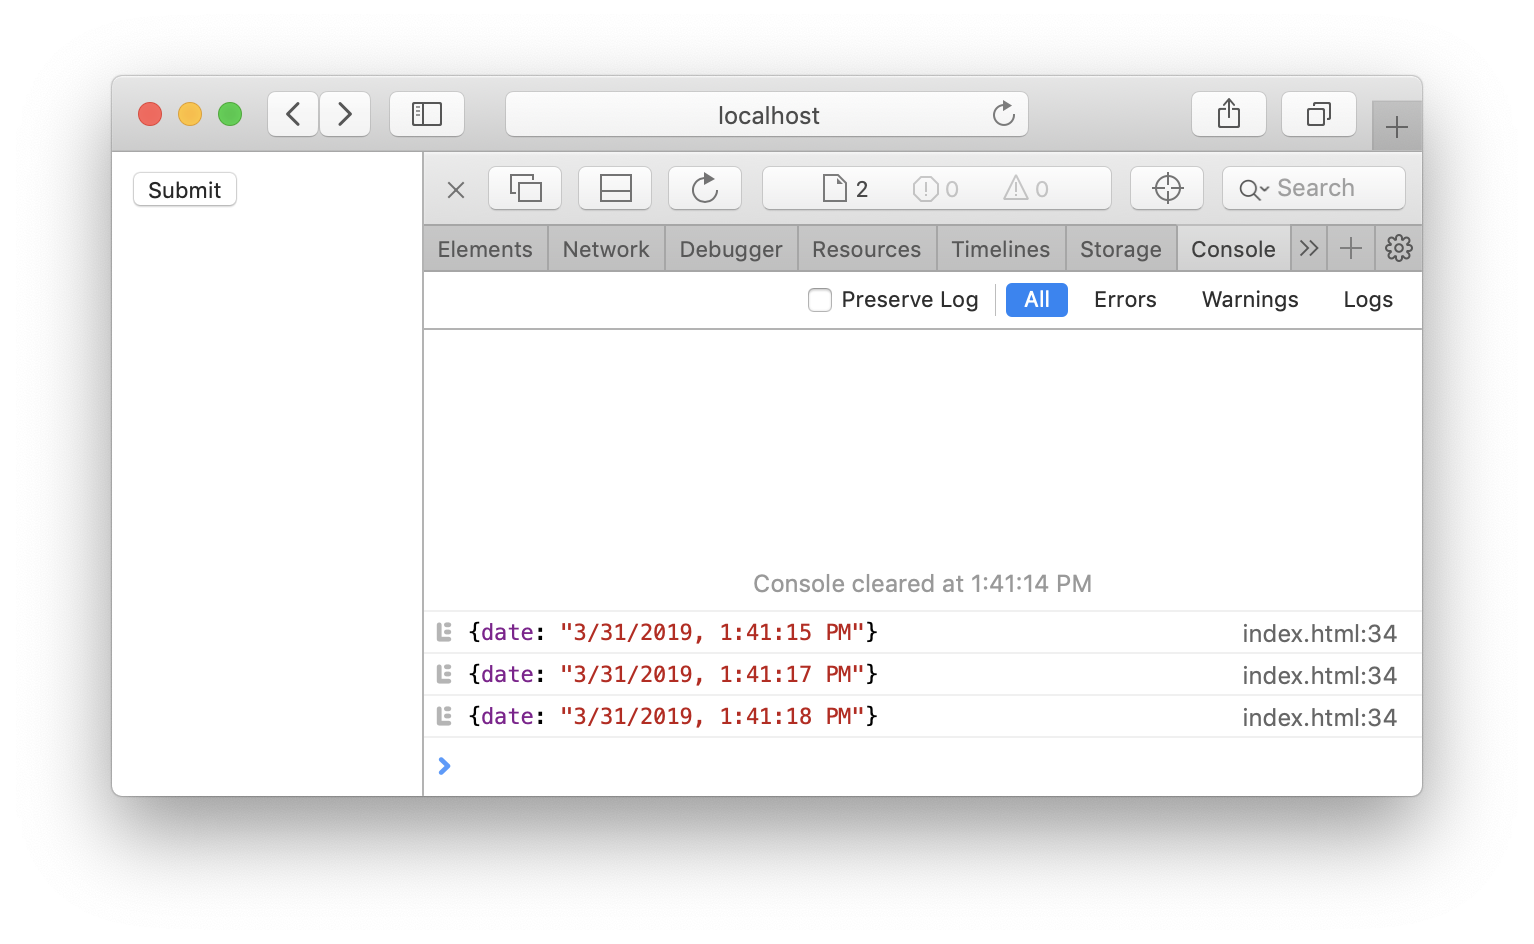Show warnings via the warning triangle icon
This screenshot has width=1534, height=944.
1015,188
